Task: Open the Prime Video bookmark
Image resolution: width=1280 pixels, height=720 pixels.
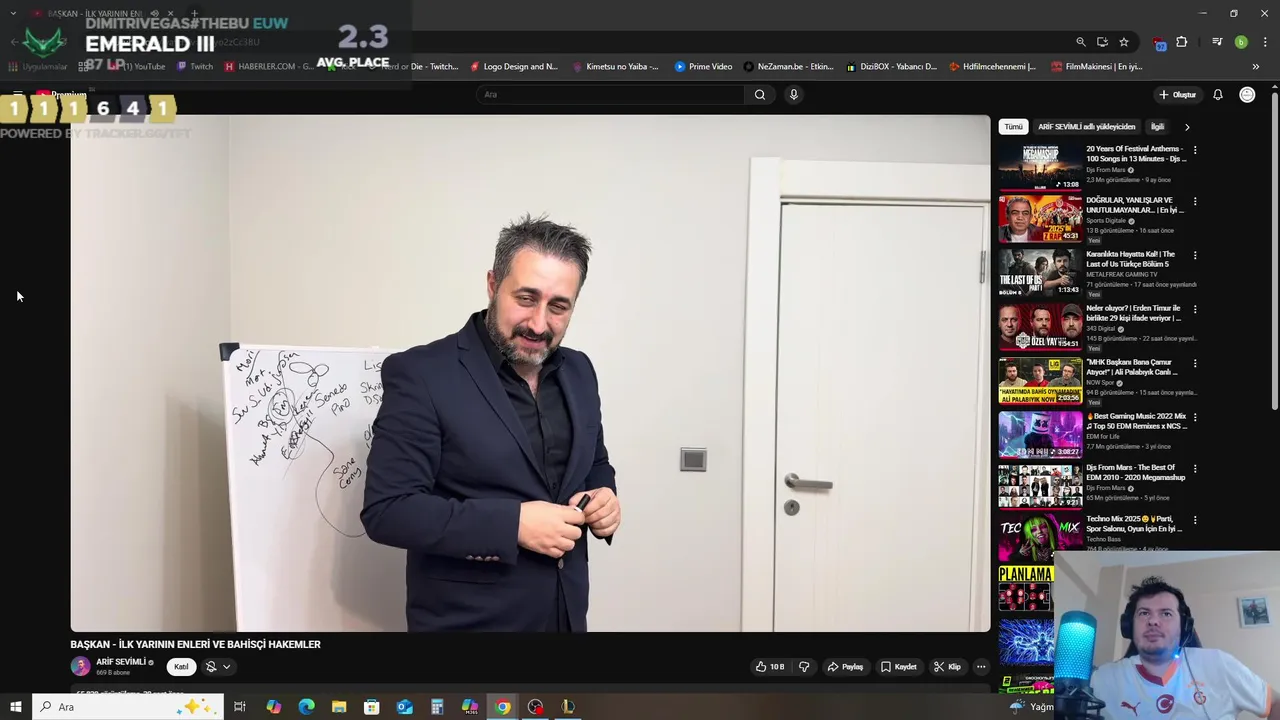Action: (x=703, y=67)
